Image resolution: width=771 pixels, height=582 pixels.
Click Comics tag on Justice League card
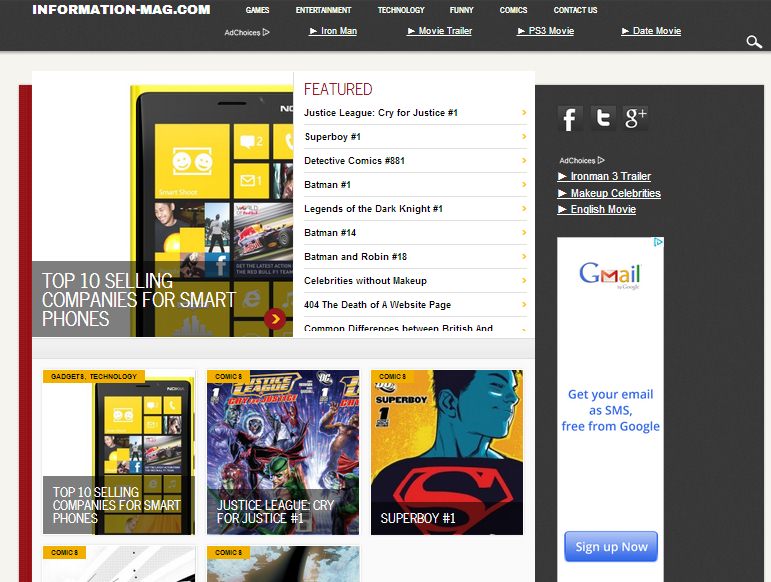[x=229, y=377]
